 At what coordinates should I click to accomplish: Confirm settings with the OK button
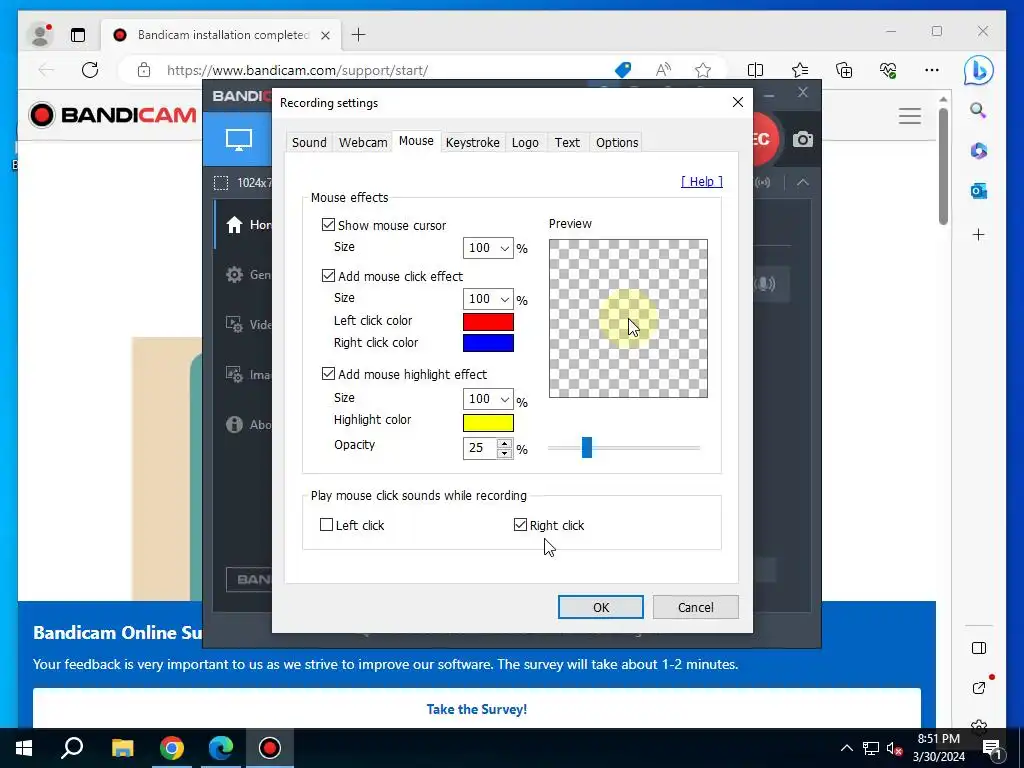click(600, 607)
